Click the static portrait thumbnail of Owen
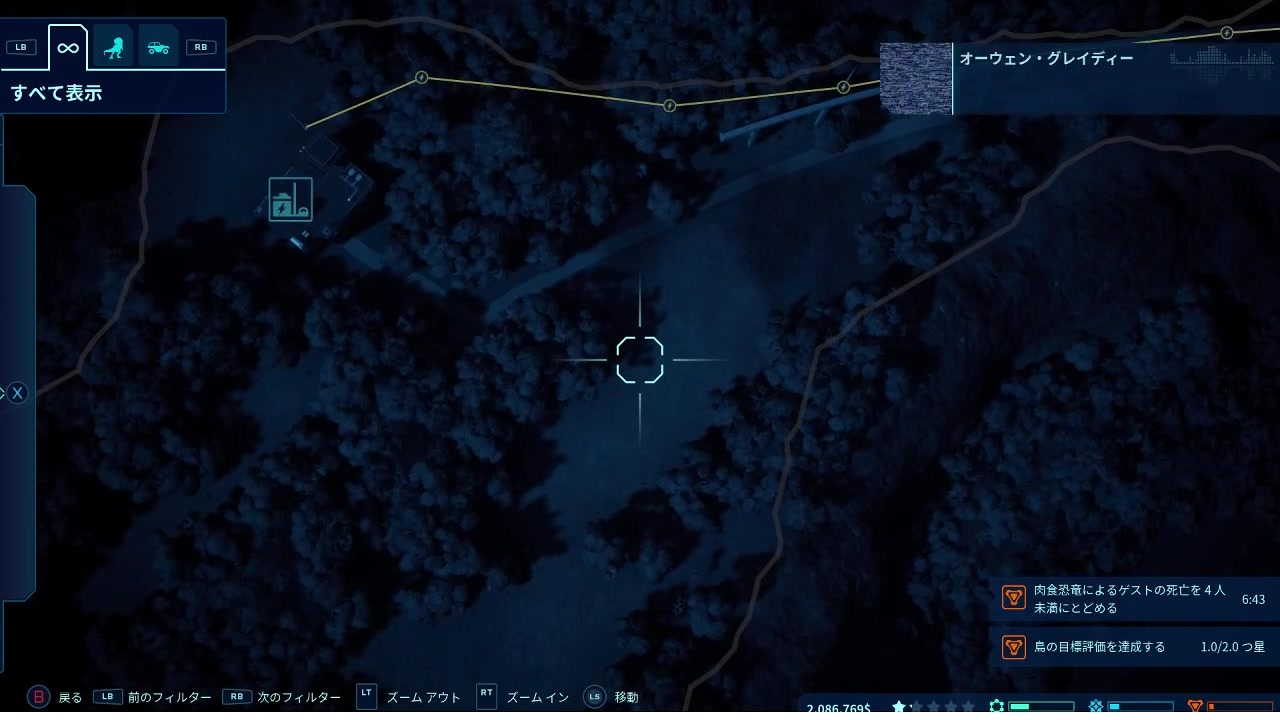This screenshot has height=720, width=1280. pos(916,79)
